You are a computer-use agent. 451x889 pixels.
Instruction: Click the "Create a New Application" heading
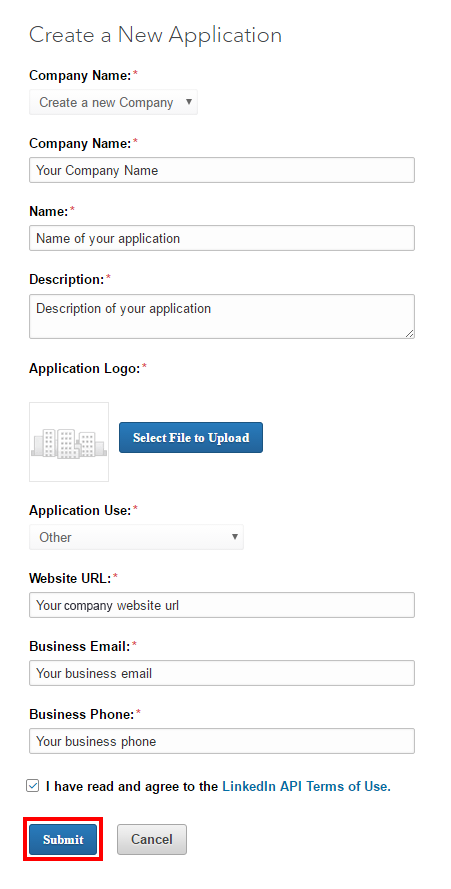tap(155, 35)
